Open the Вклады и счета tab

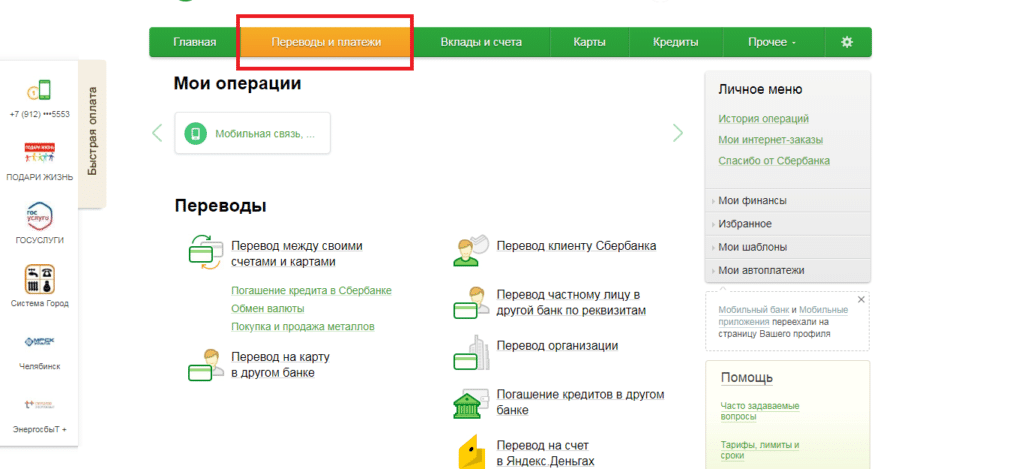481,42
